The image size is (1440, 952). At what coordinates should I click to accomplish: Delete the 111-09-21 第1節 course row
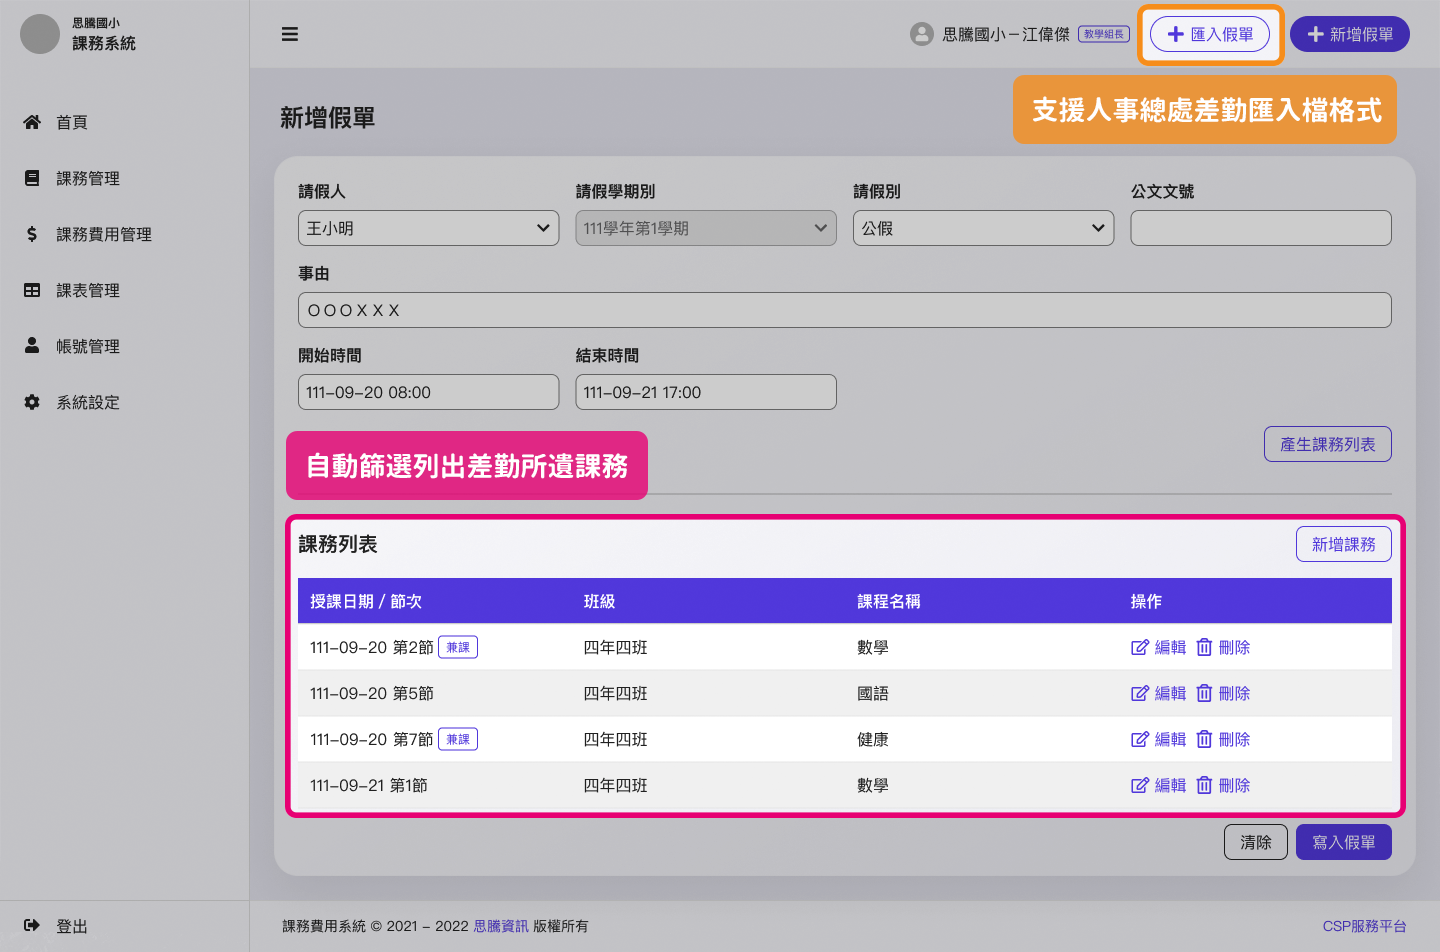pos(1223,786)
